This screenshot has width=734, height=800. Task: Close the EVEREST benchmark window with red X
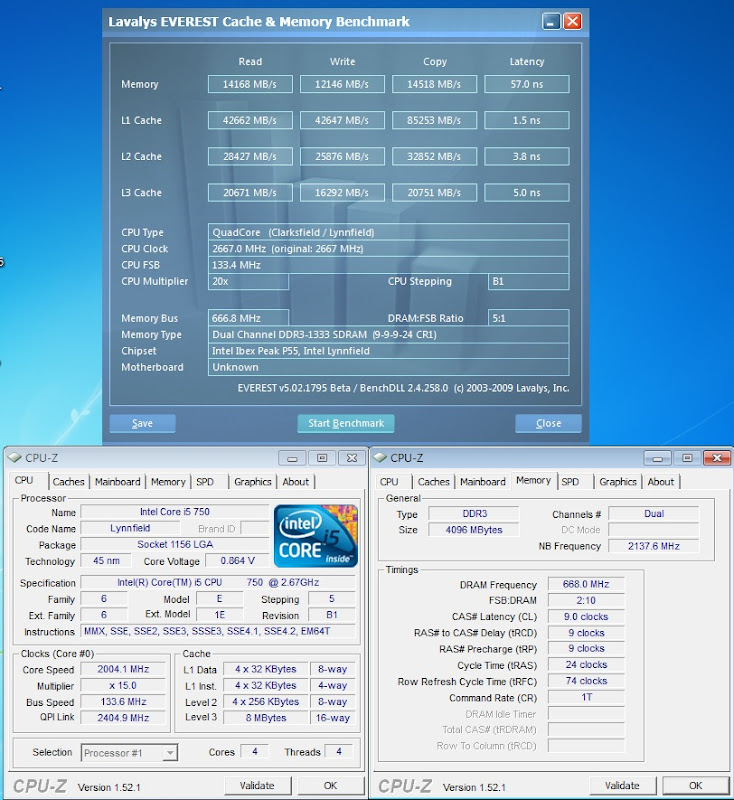click(x=573, y=21)
